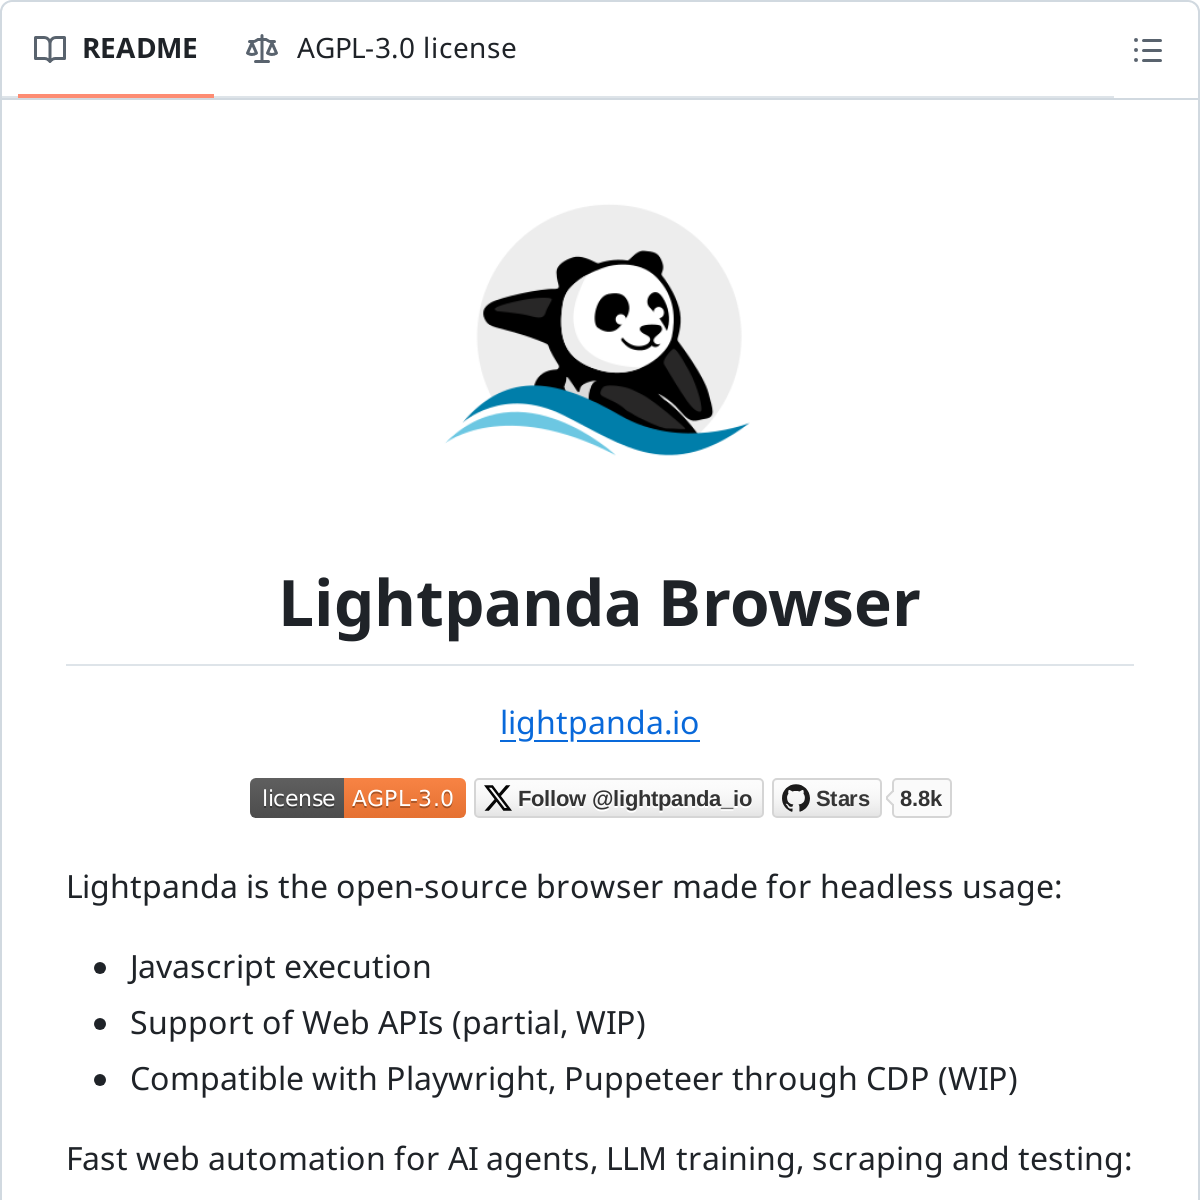The width and height of the screenshot is (1200, 1200).
Task: Click the 'Fast web automation' sentence
Action: point(599,1159)
